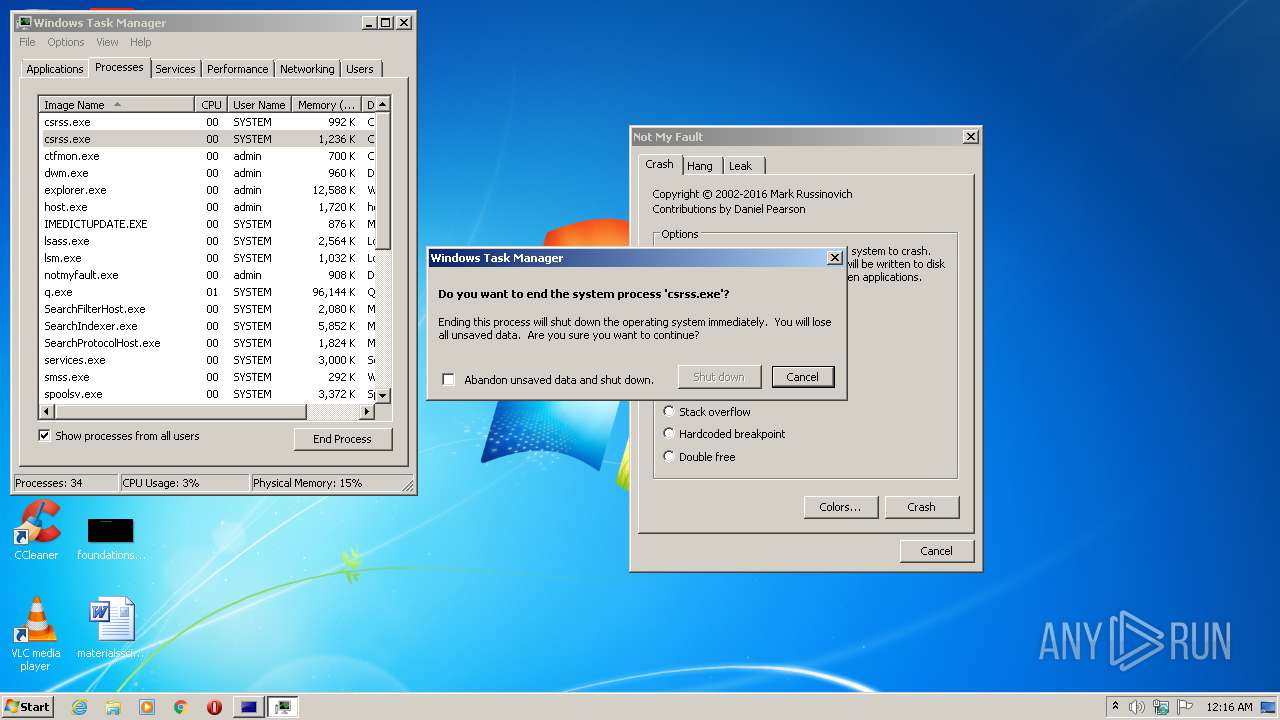The image size is (1280, 720).
Task: Click the taskbar clock showing 12:16 AM
Action: [x=1229, y=707]
